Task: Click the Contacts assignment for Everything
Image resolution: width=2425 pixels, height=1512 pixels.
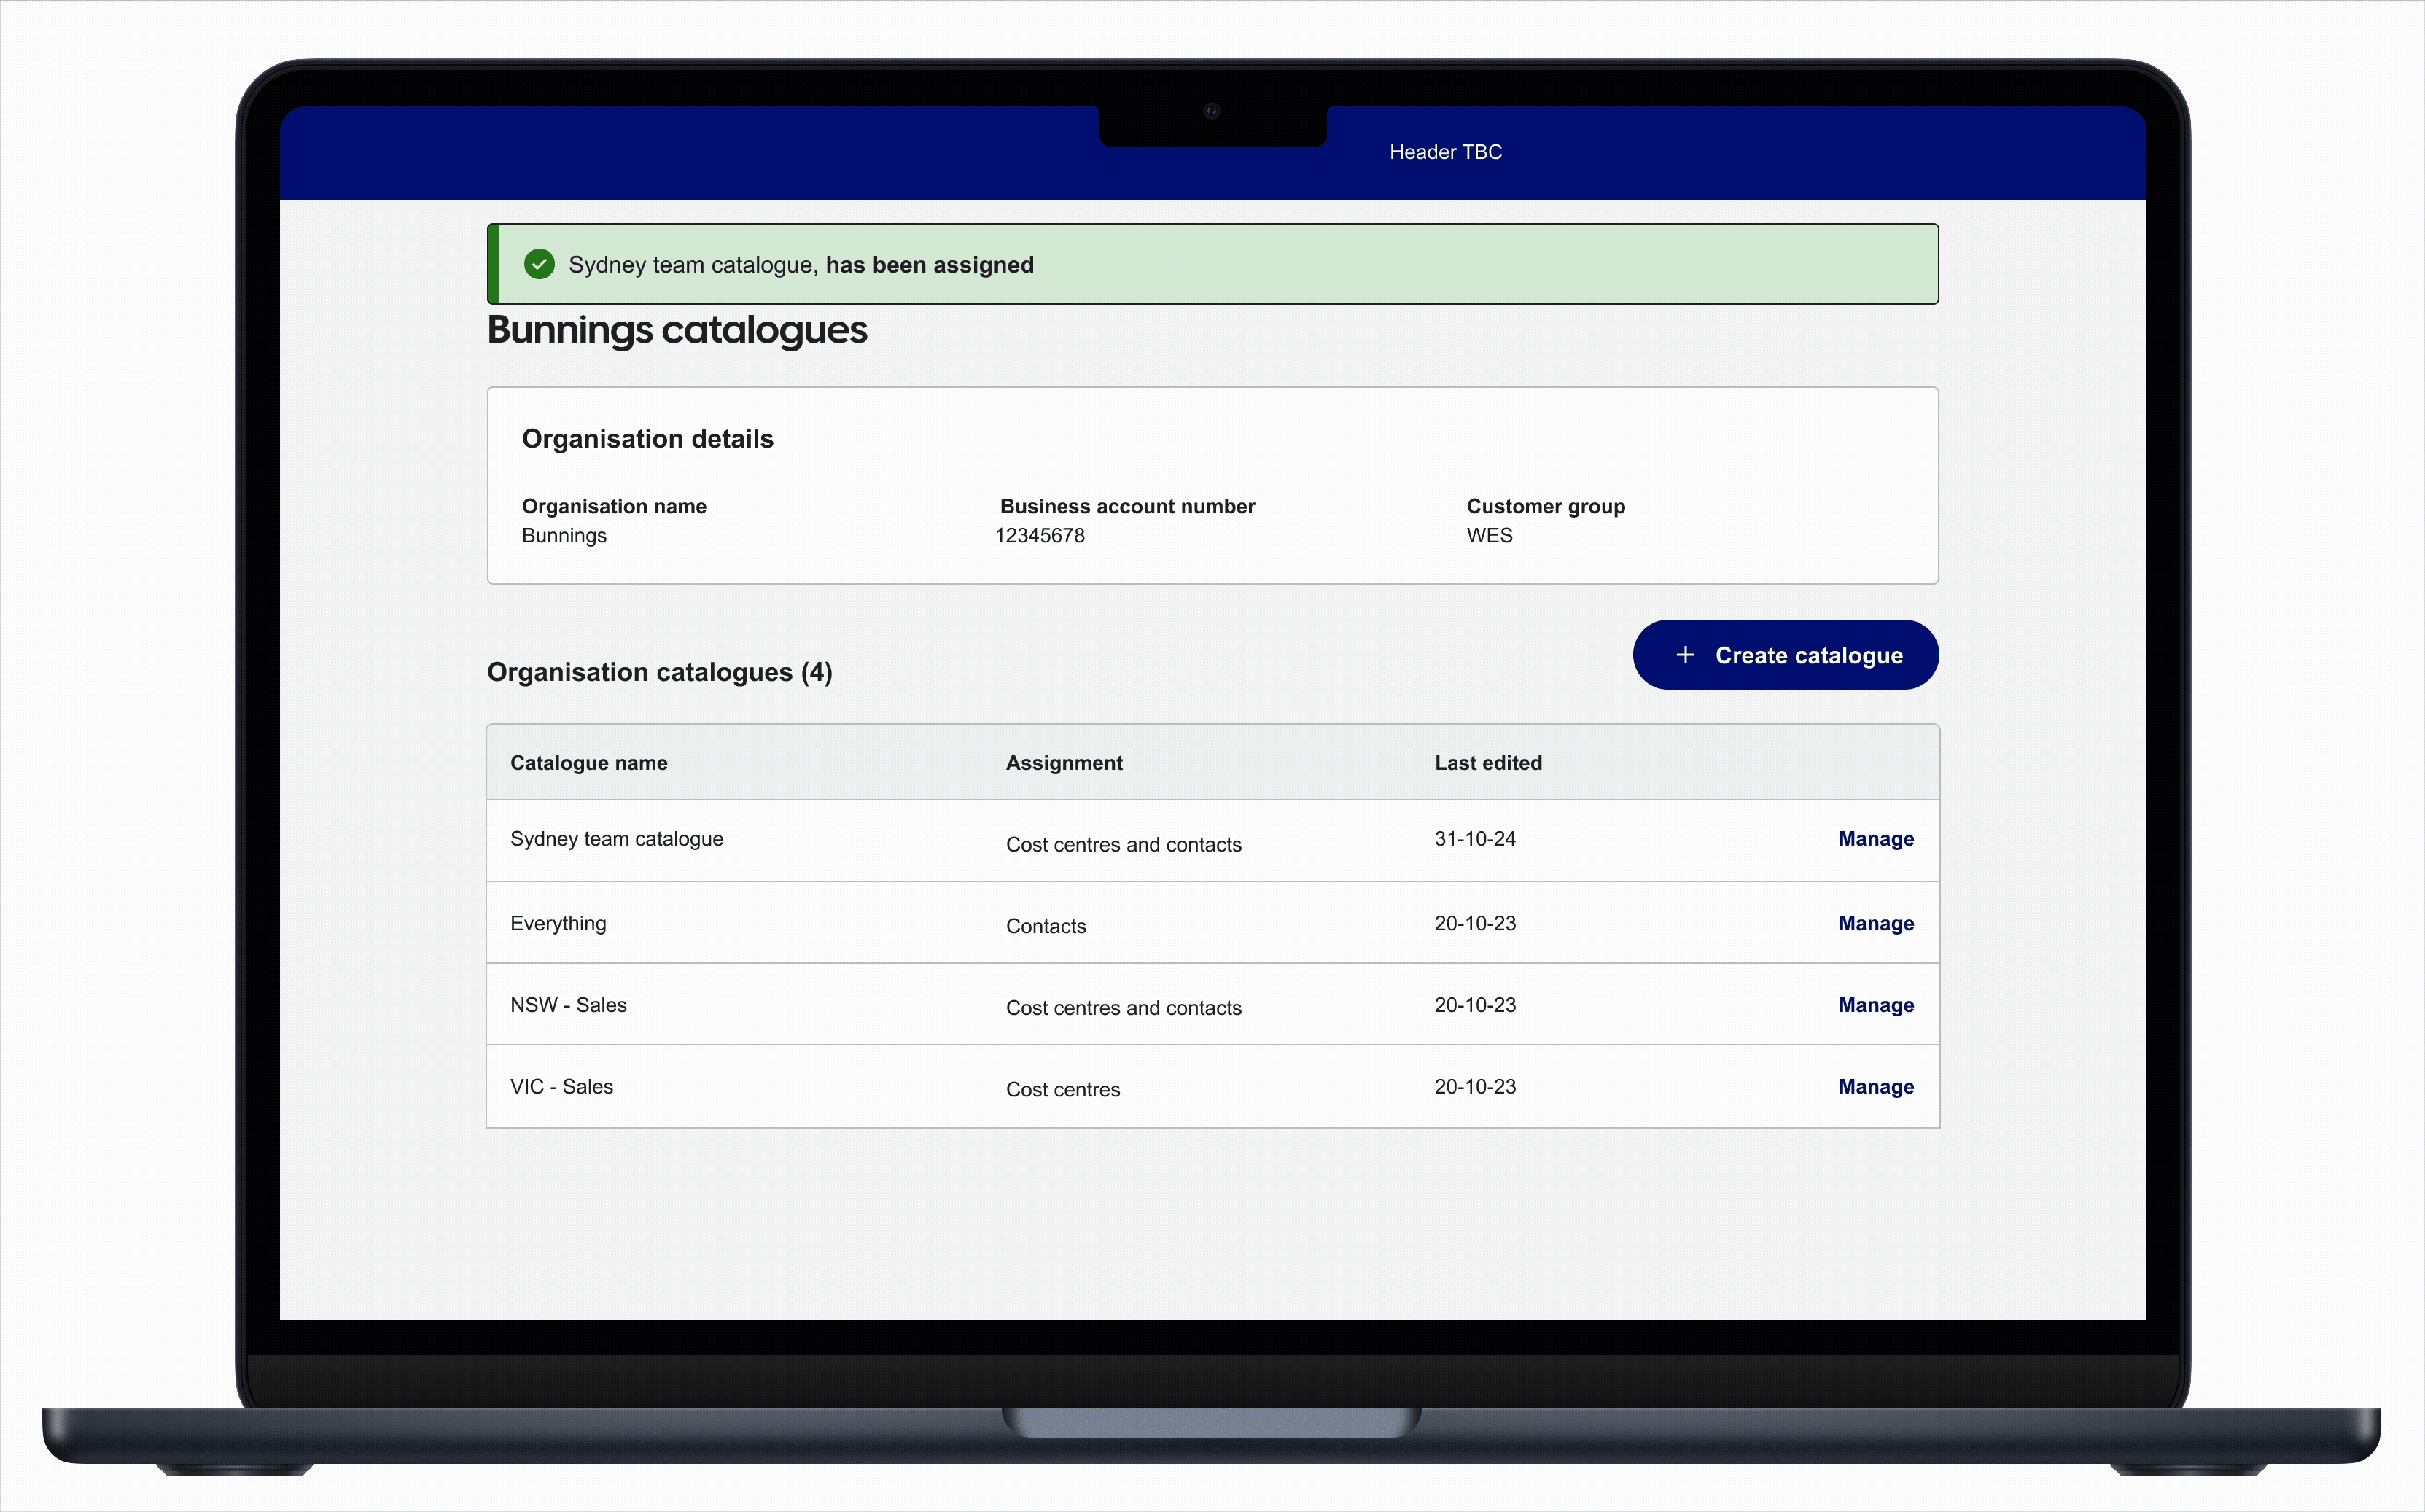Action: pyautogui.click(x=1046, y=927)
